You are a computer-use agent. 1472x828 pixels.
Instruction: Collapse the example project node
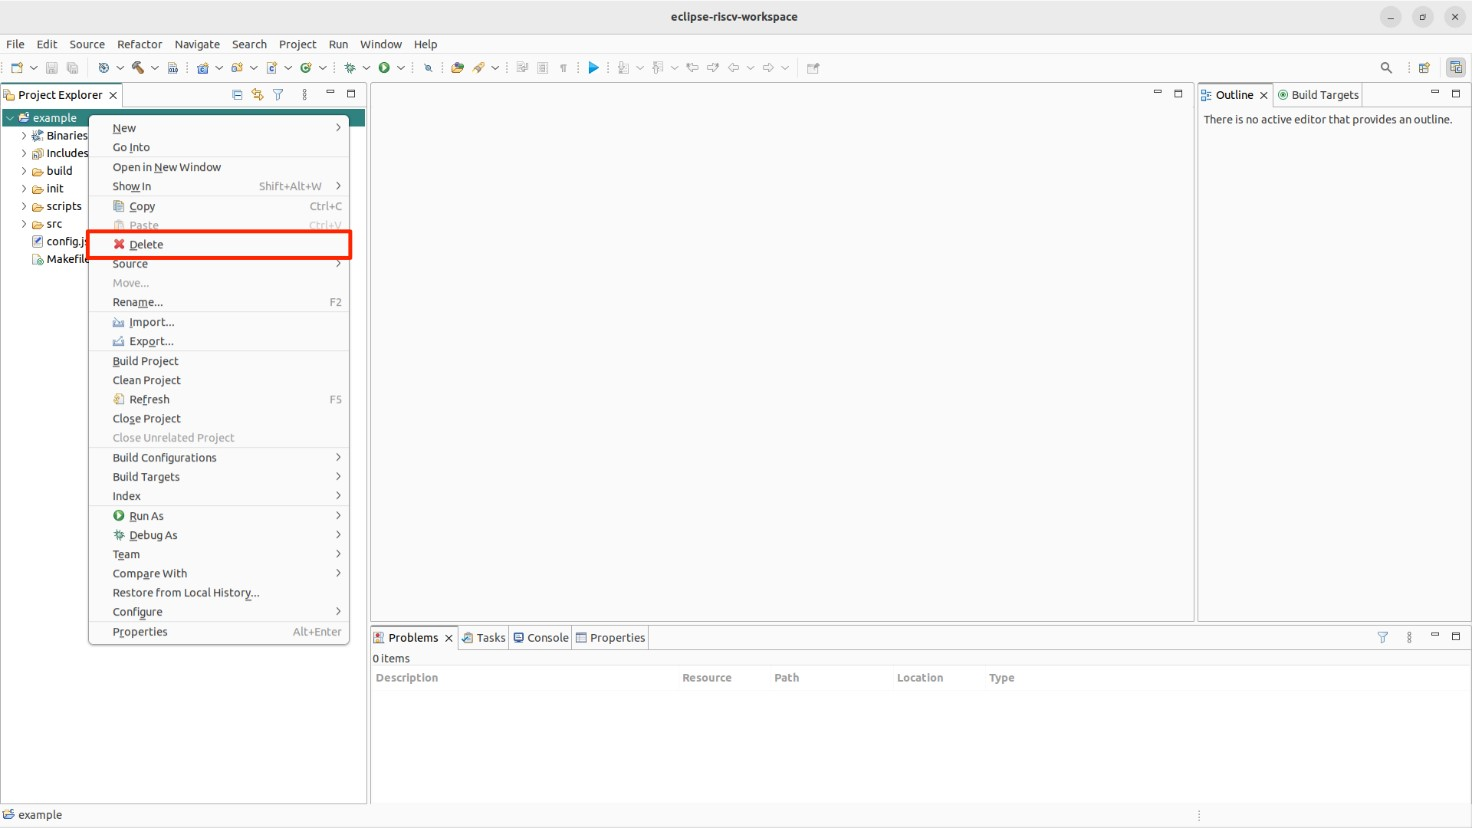click(10, 118)
